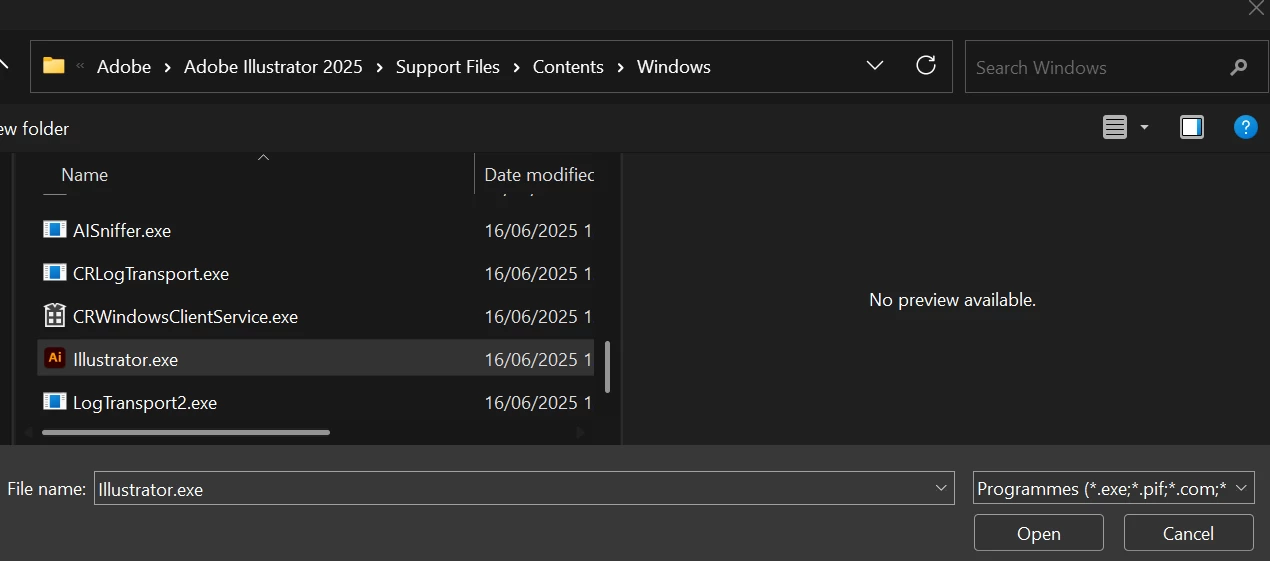Click the LogTransport2.exe file icon
Viewport: 1270px width, 561px height.
pos(55,402)
